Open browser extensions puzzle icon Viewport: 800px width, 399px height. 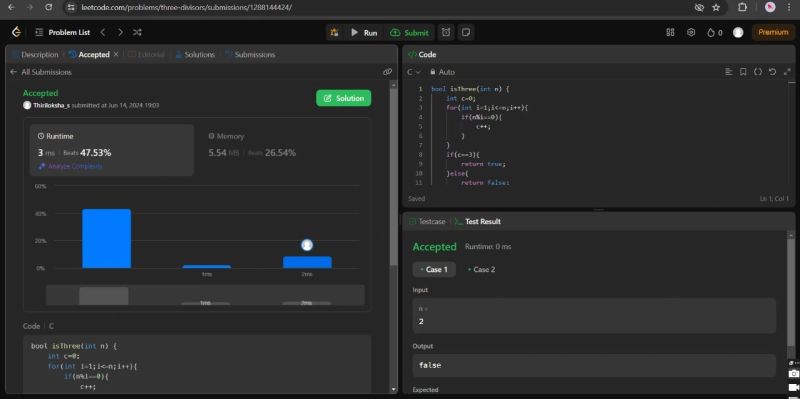[x=742, y=7]
